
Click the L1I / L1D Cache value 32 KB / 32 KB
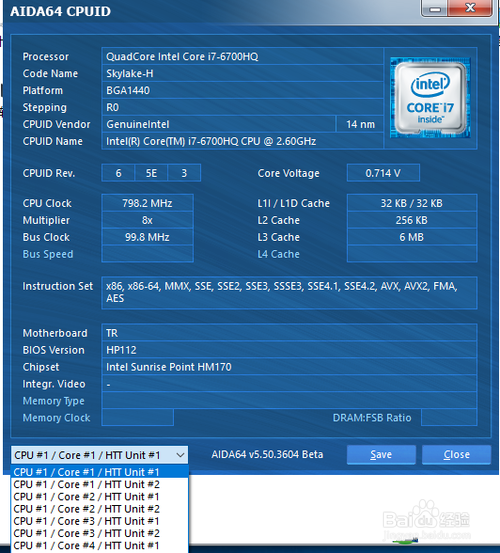412,203
